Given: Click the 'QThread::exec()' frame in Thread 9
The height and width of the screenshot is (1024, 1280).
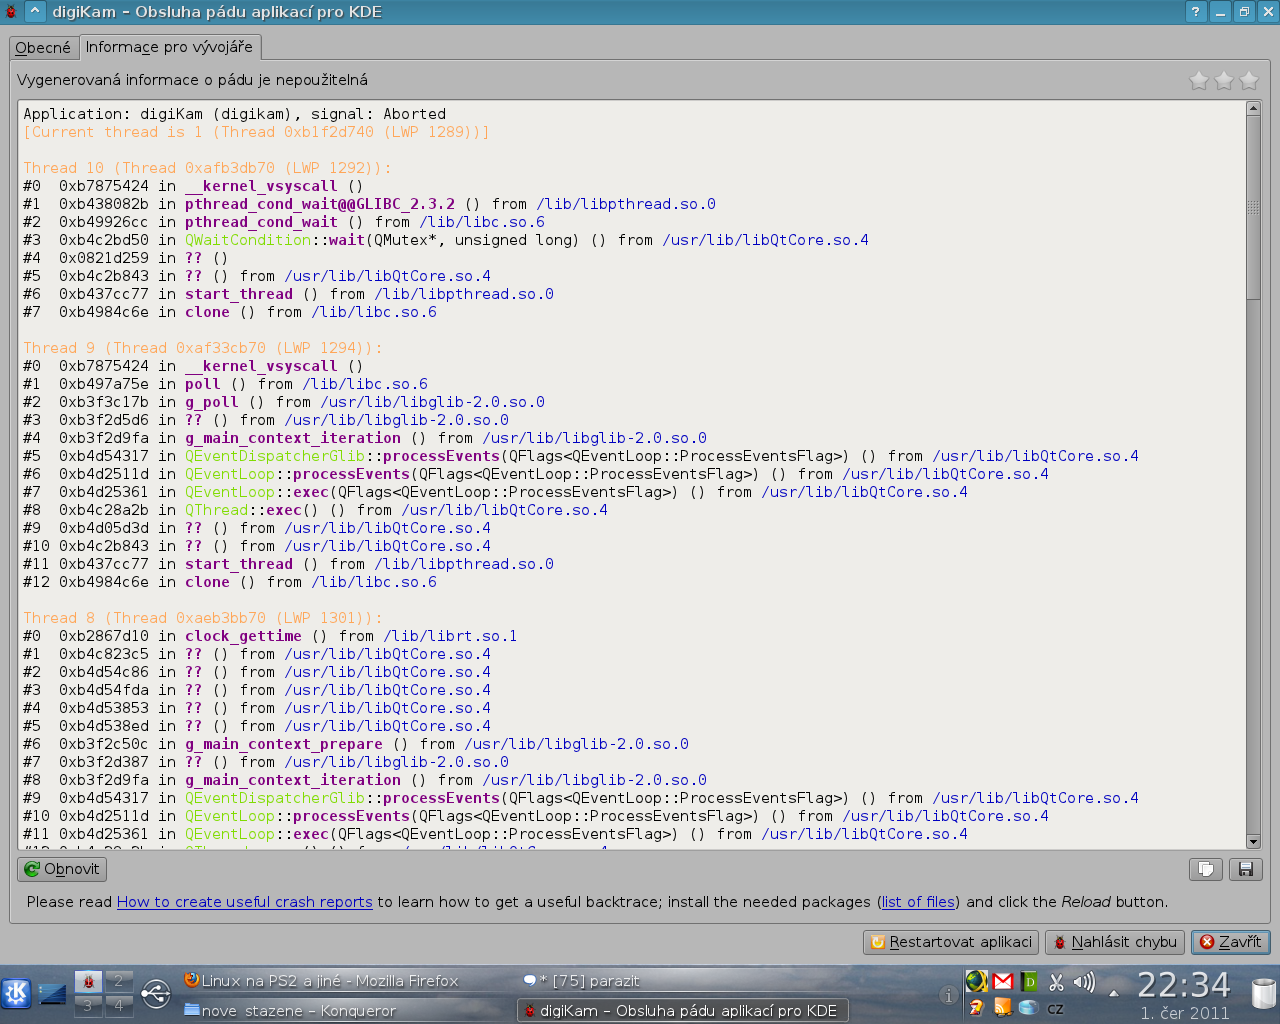Looking at the screenshot, I should 315,510.
